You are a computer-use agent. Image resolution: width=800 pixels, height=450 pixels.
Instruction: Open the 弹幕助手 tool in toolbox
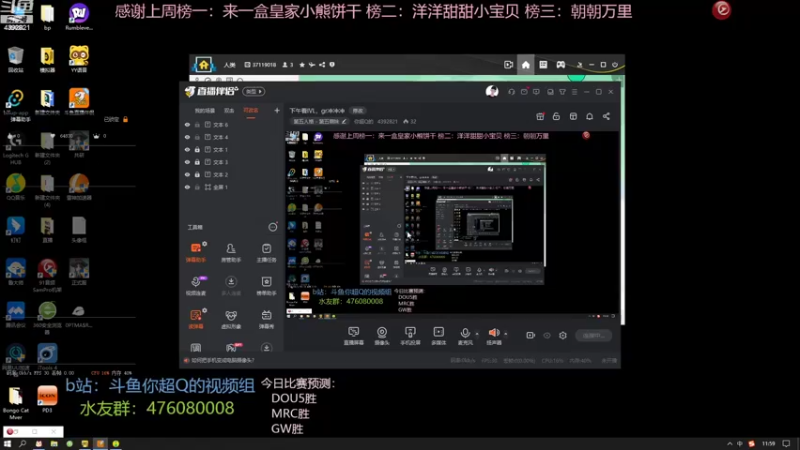(x=196, y=252)
